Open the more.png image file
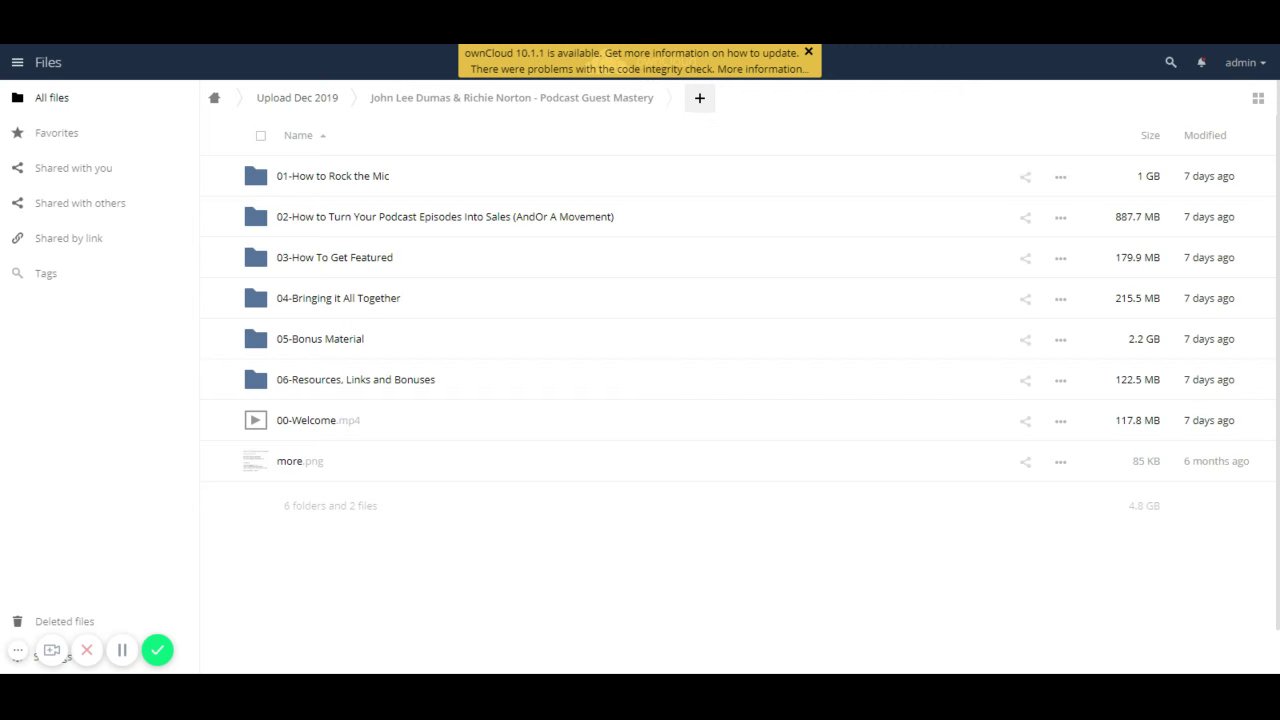The image size is (1280, 720). click(300, 461)
